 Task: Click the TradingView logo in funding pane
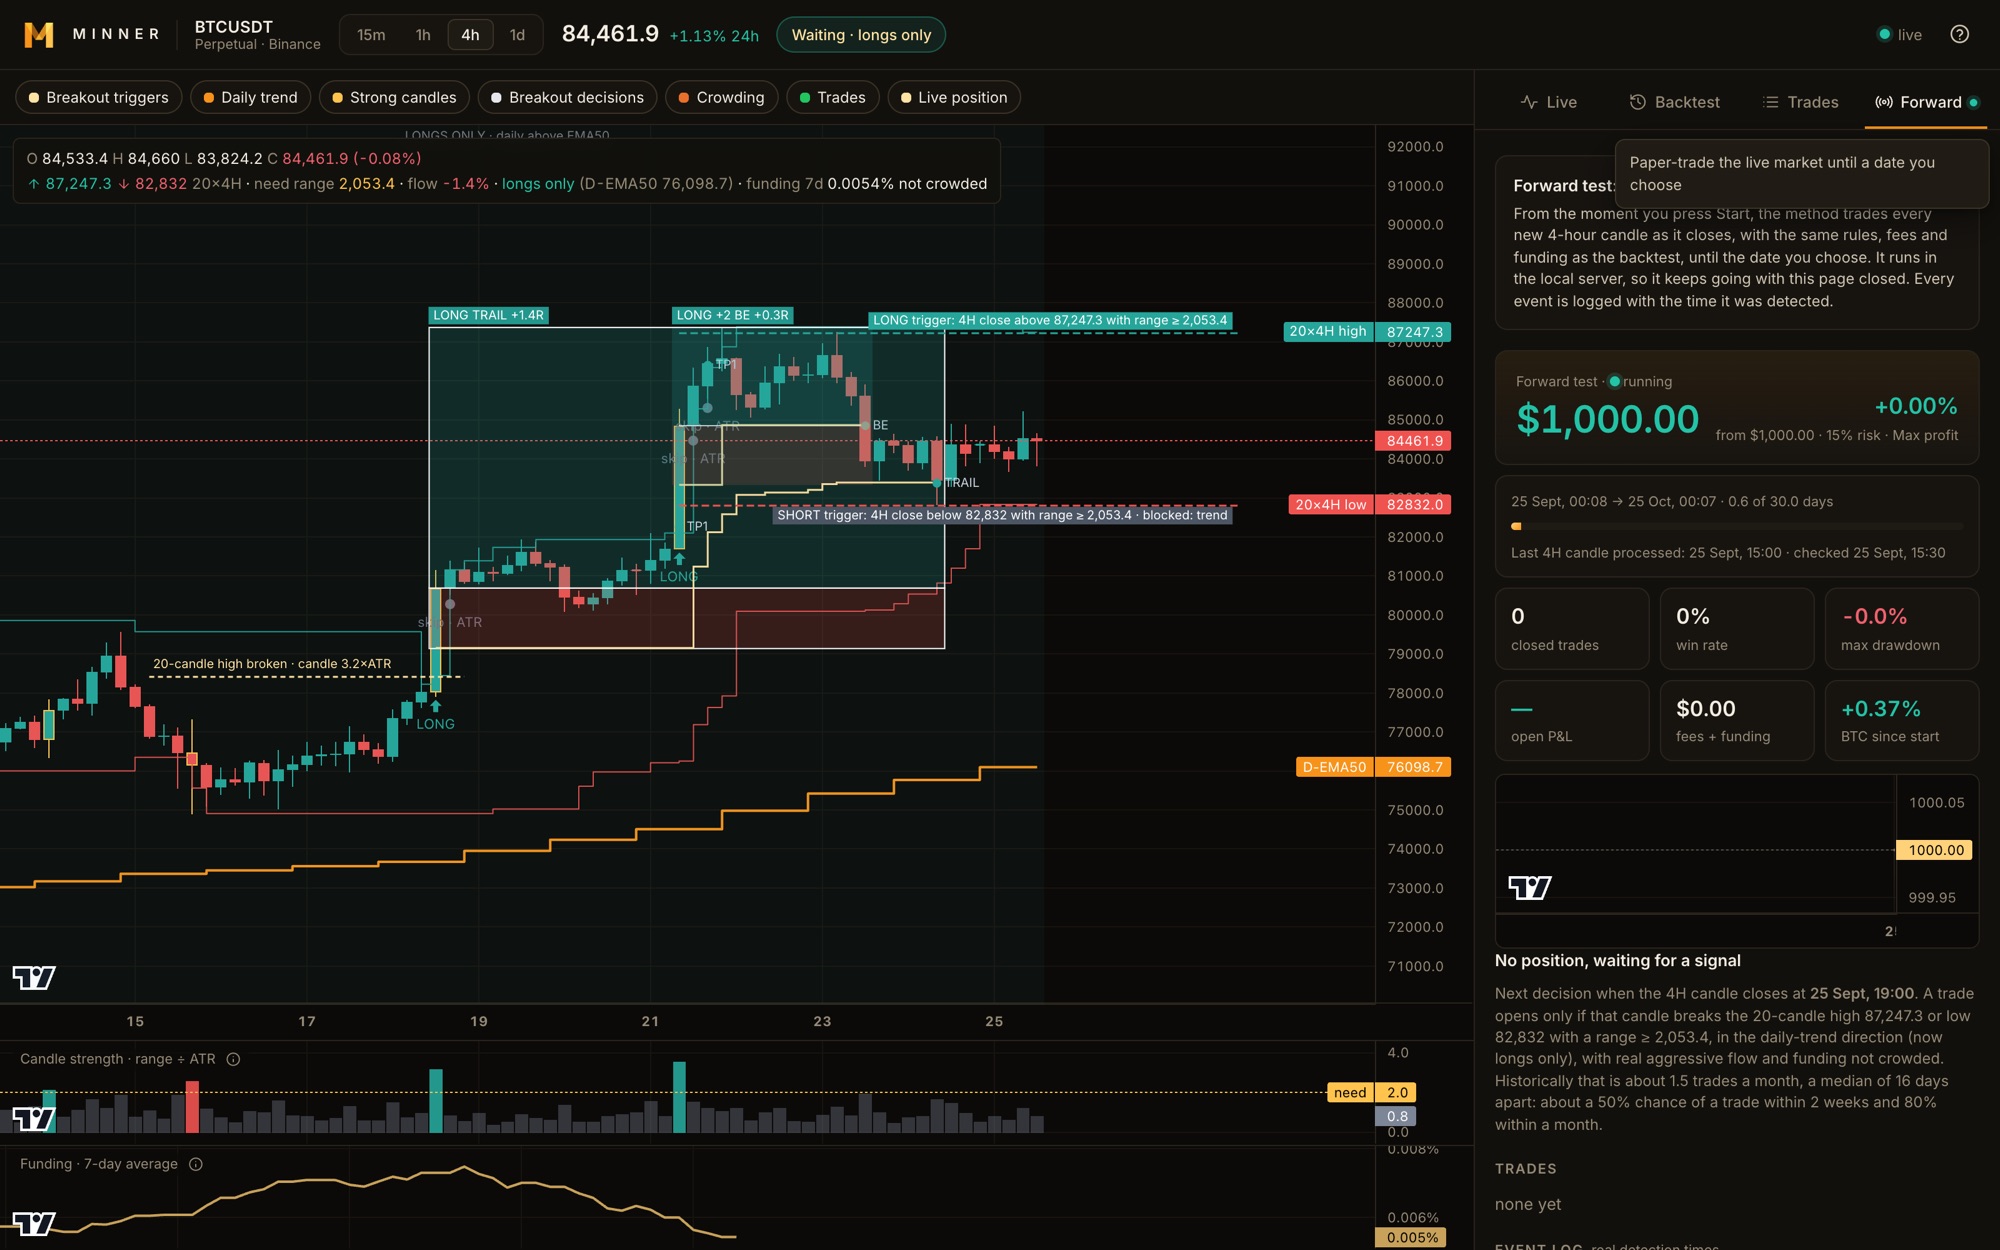(x=34, y=1223)
